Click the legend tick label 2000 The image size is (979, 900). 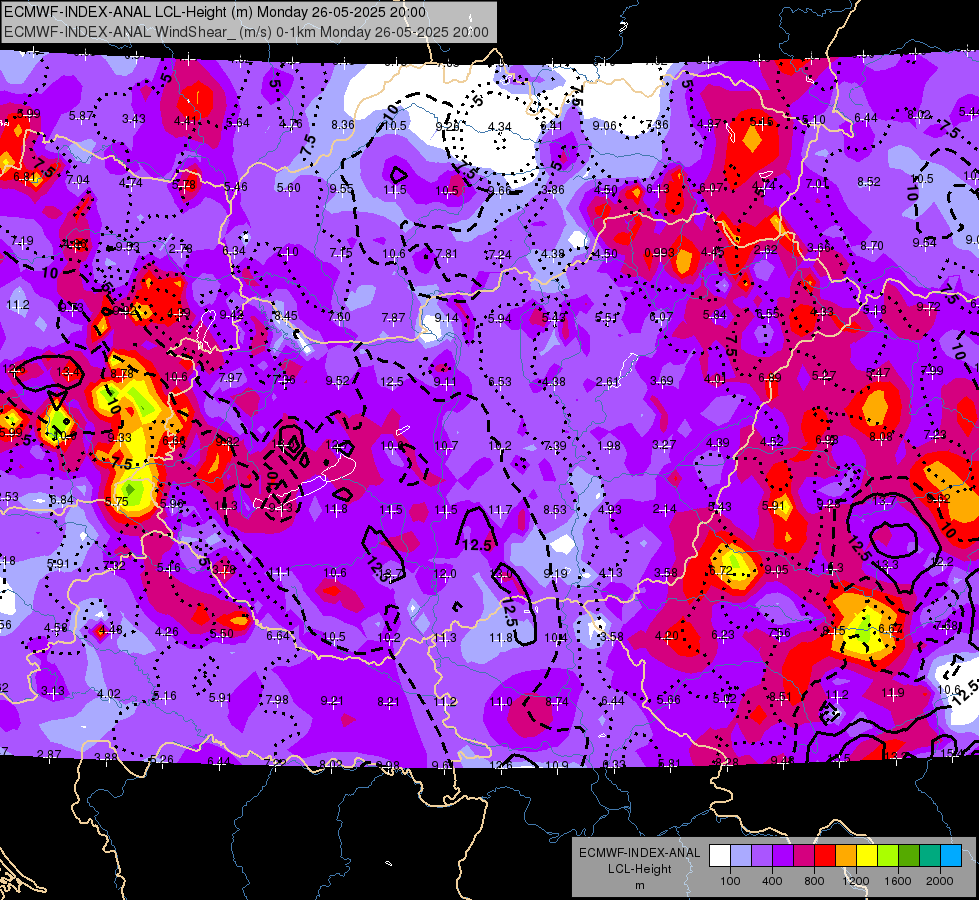(940, 881)
